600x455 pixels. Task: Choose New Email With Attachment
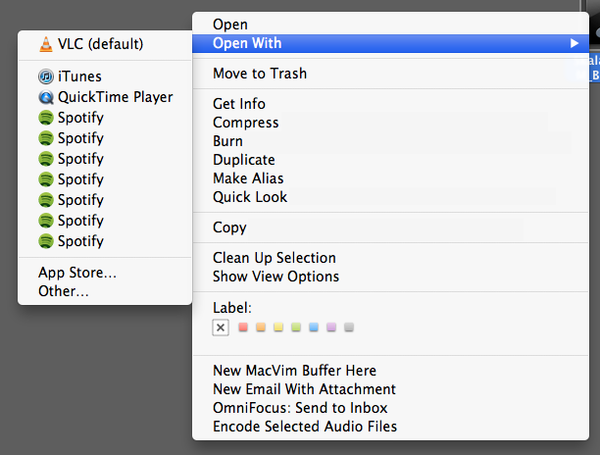coord(390,389)
